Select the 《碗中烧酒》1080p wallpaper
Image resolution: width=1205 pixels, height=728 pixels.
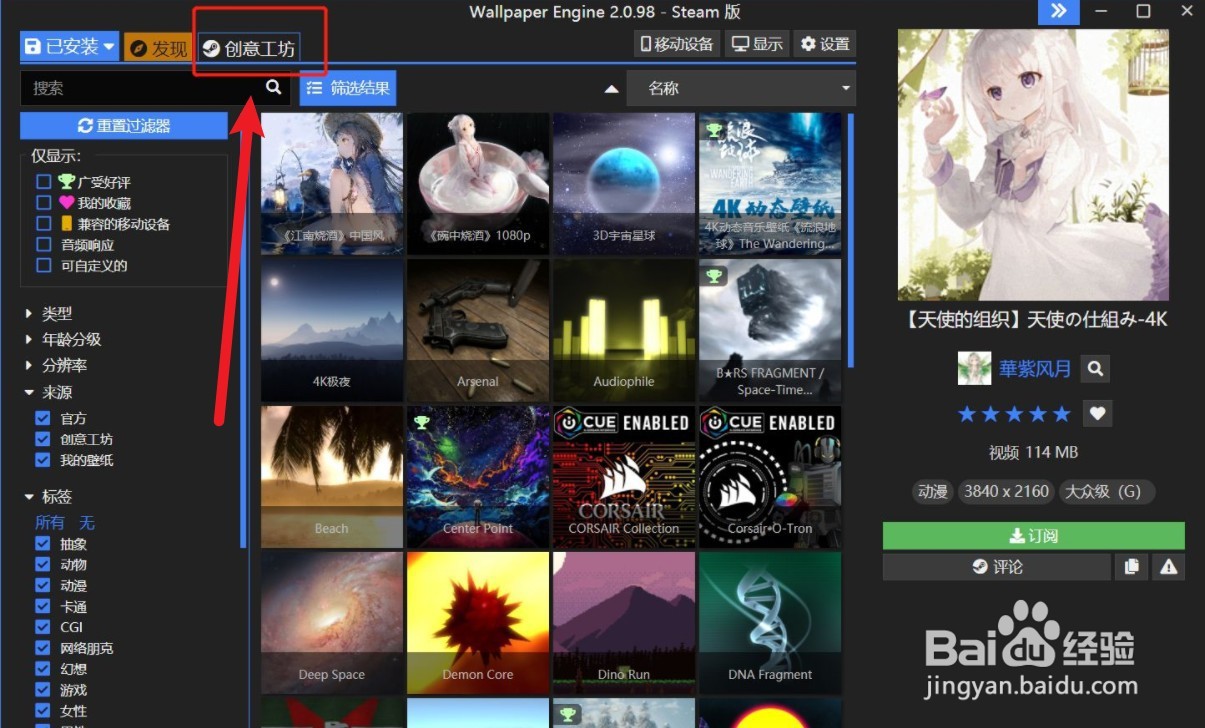pyautogui.click(x=478, y=184)
